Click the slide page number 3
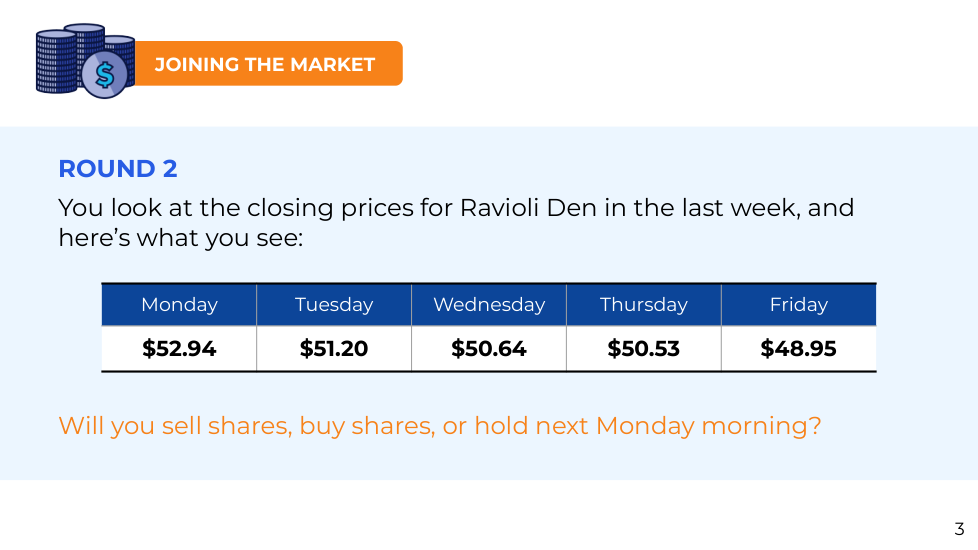Image resolution: width=978 pixels, height=550 pixels. tap(959, 529)
